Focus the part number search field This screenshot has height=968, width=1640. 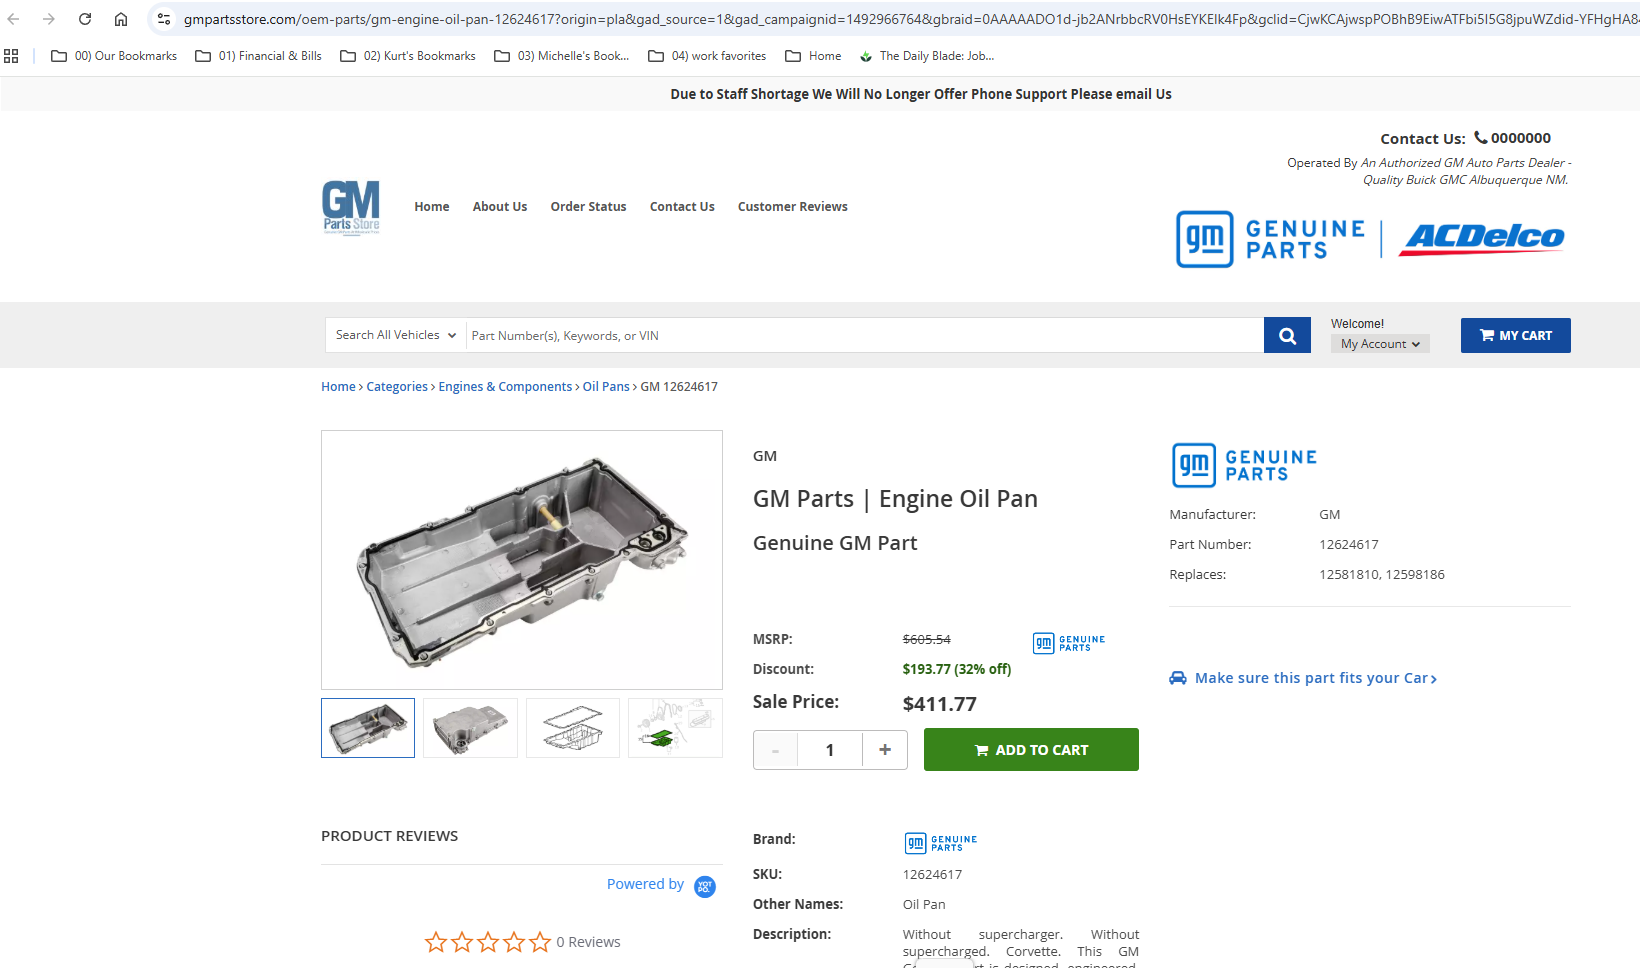865,336
